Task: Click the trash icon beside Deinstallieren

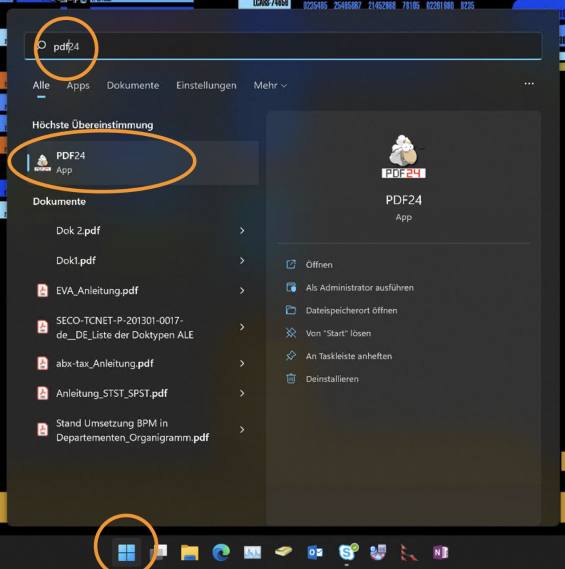Action: coord(291,378)
